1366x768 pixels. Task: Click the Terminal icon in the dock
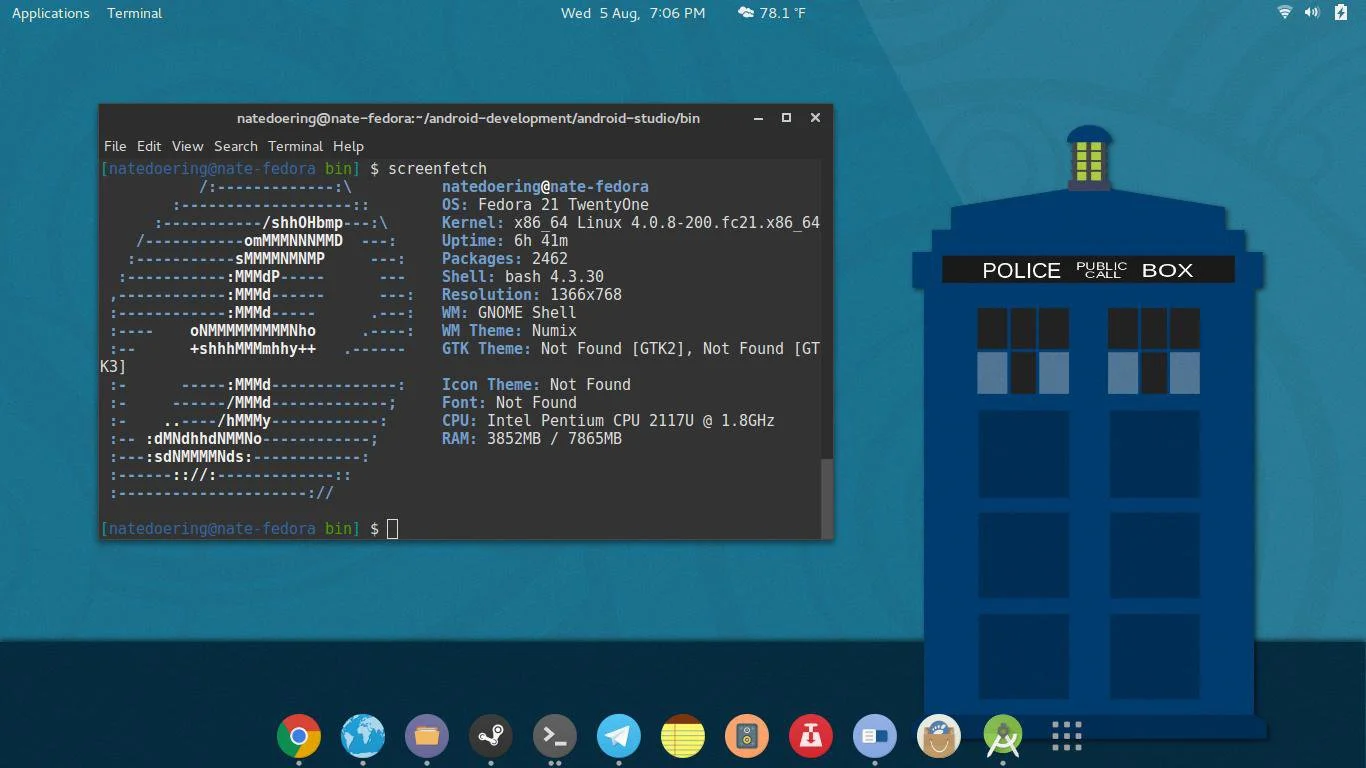555,737
